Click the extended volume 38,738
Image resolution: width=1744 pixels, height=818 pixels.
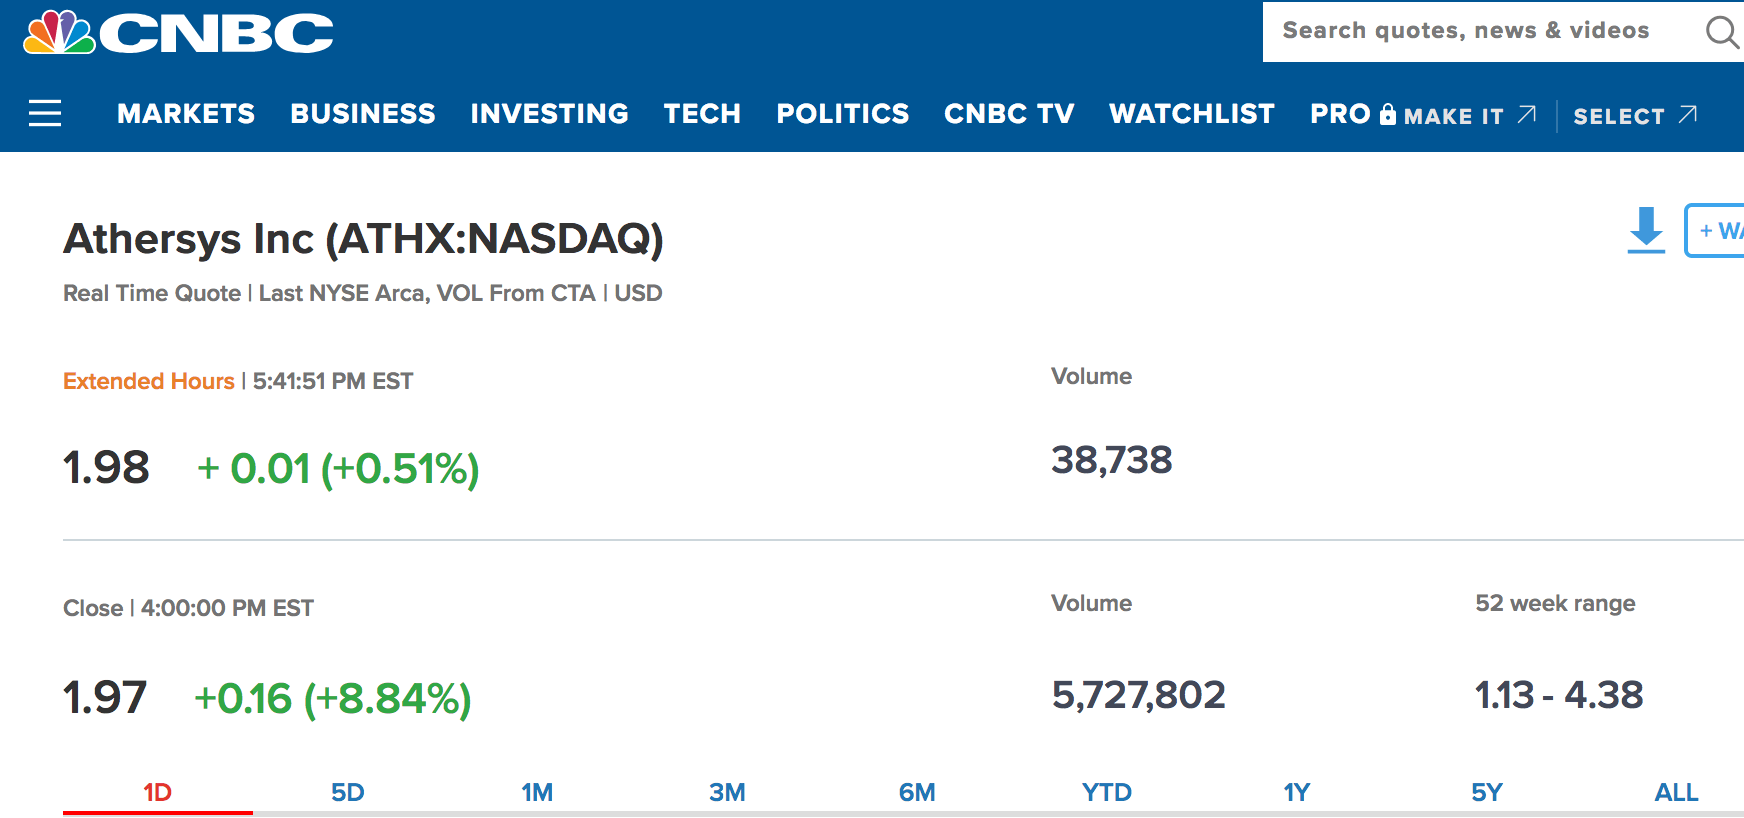click(1111, 460)
